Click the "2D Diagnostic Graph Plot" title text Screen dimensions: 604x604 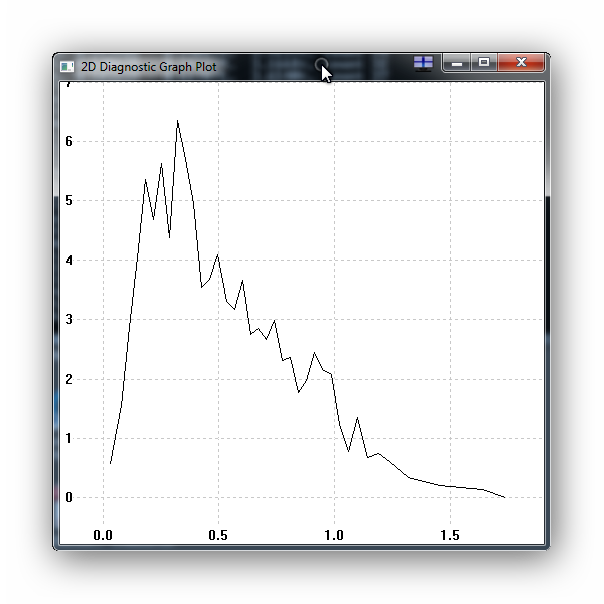coord(148,67)
